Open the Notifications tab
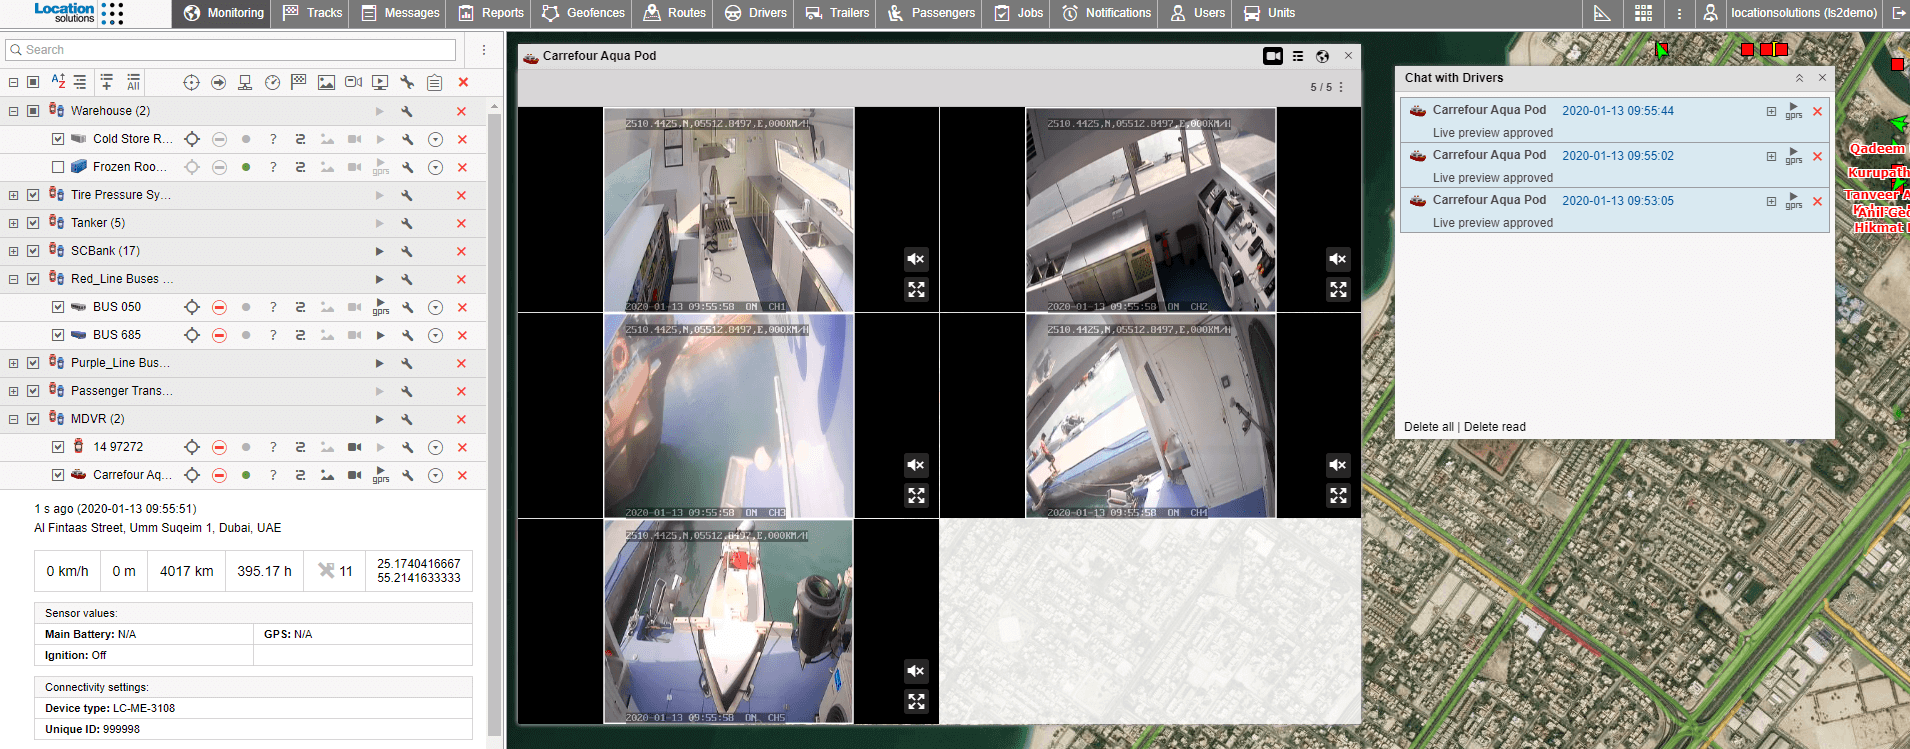The height and width of the screenshot is (749, 1910). tap(1107, 13)
